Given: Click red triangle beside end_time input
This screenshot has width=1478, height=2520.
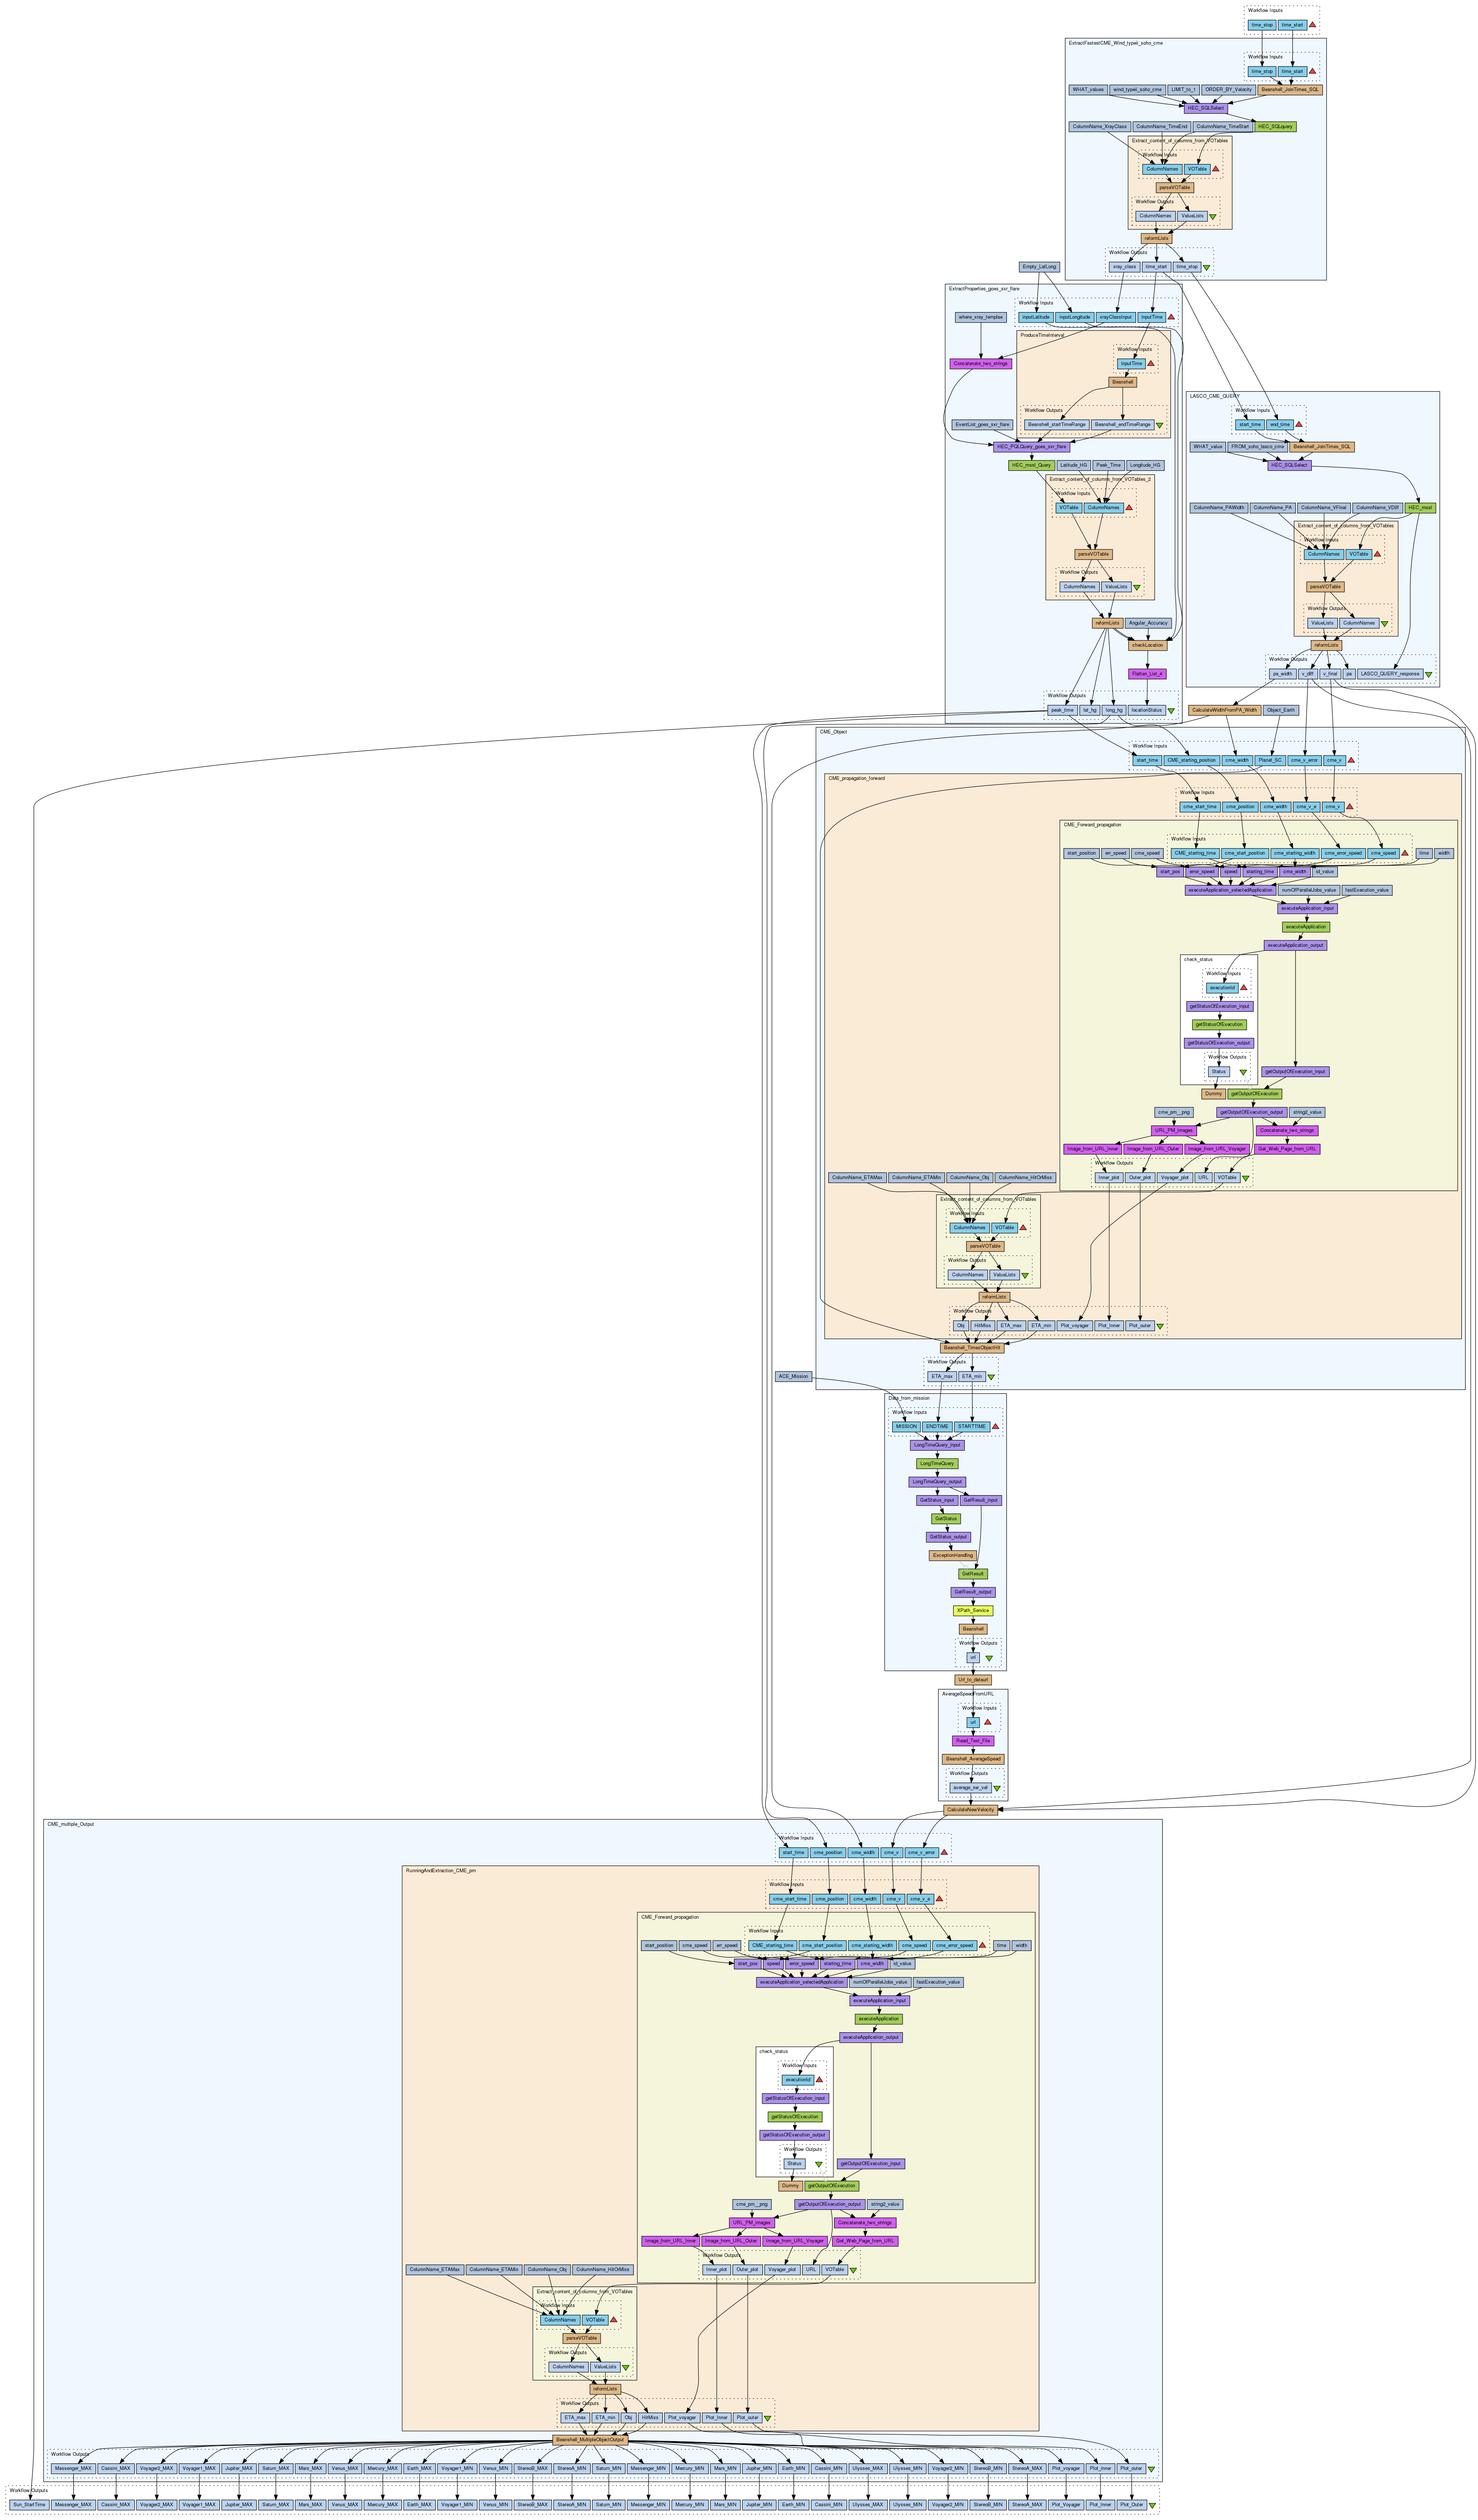Looking at the screenshot, I should click(1299, 424).
